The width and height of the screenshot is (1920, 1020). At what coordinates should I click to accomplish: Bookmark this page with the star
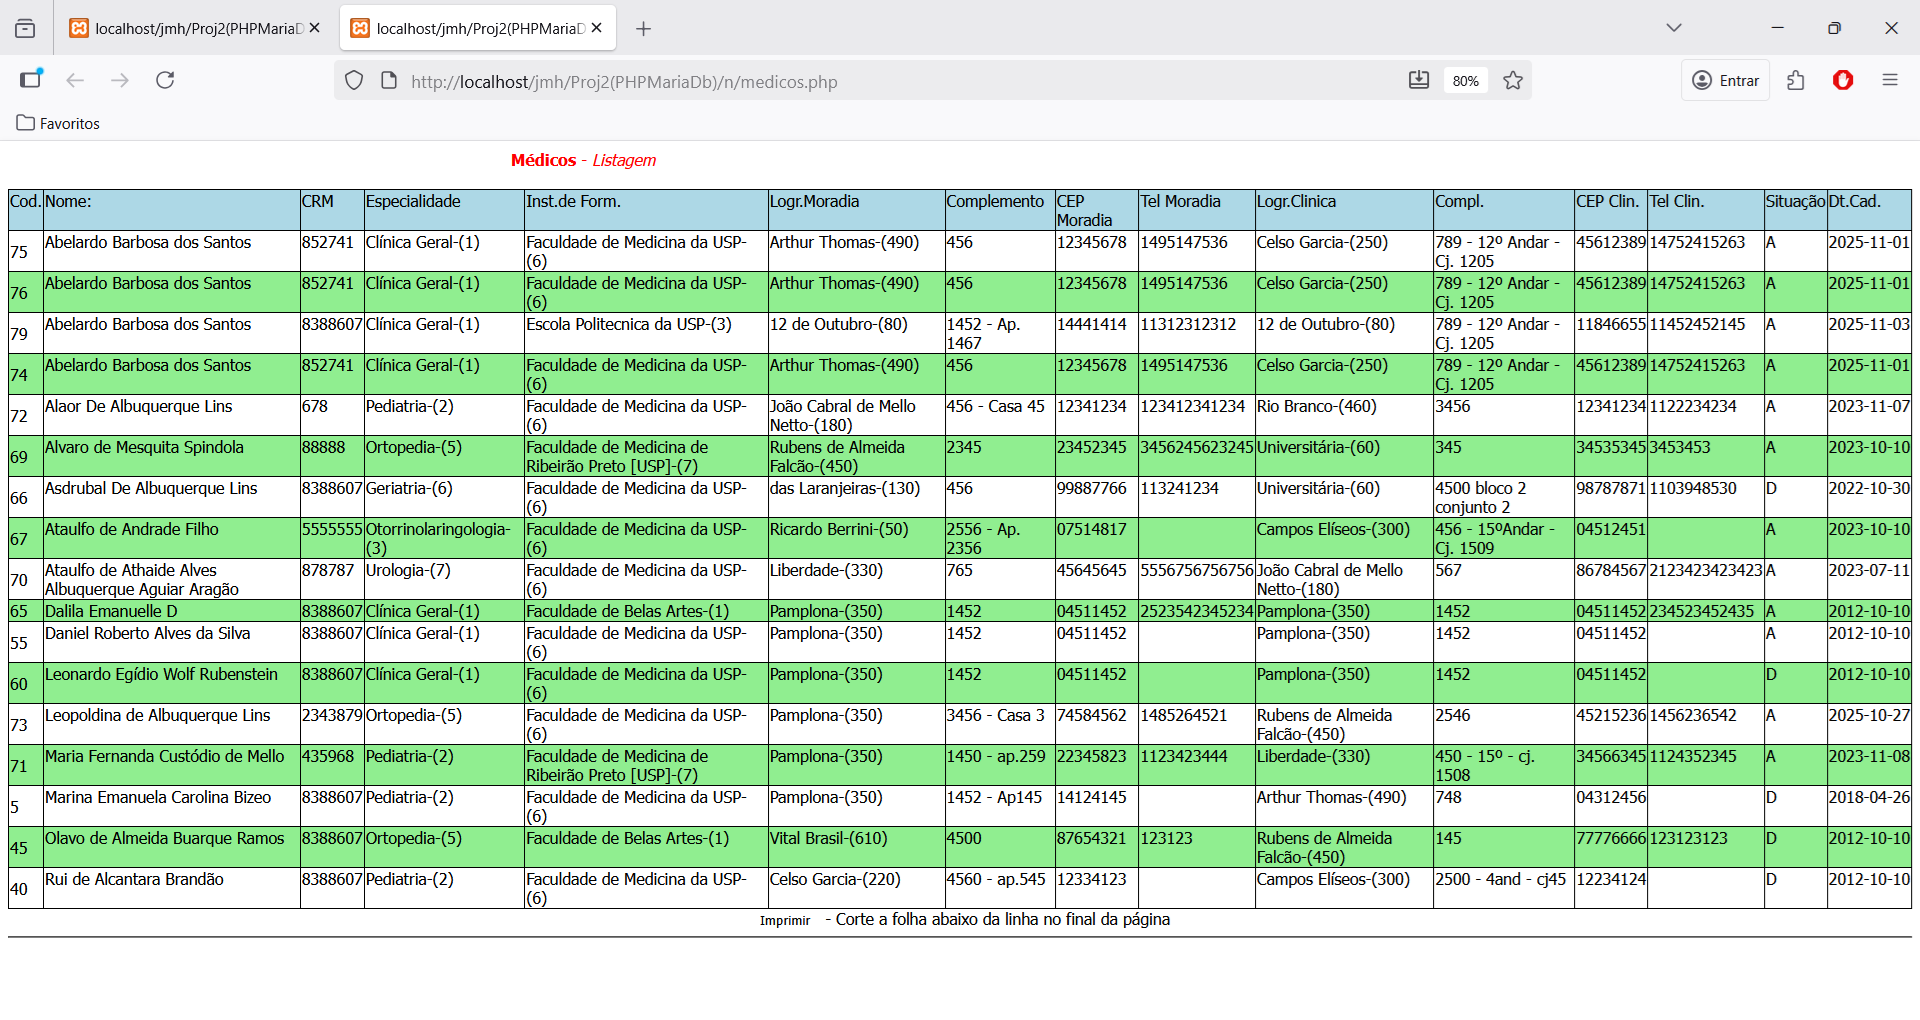pyautogui.click(x=1513, y=80)
